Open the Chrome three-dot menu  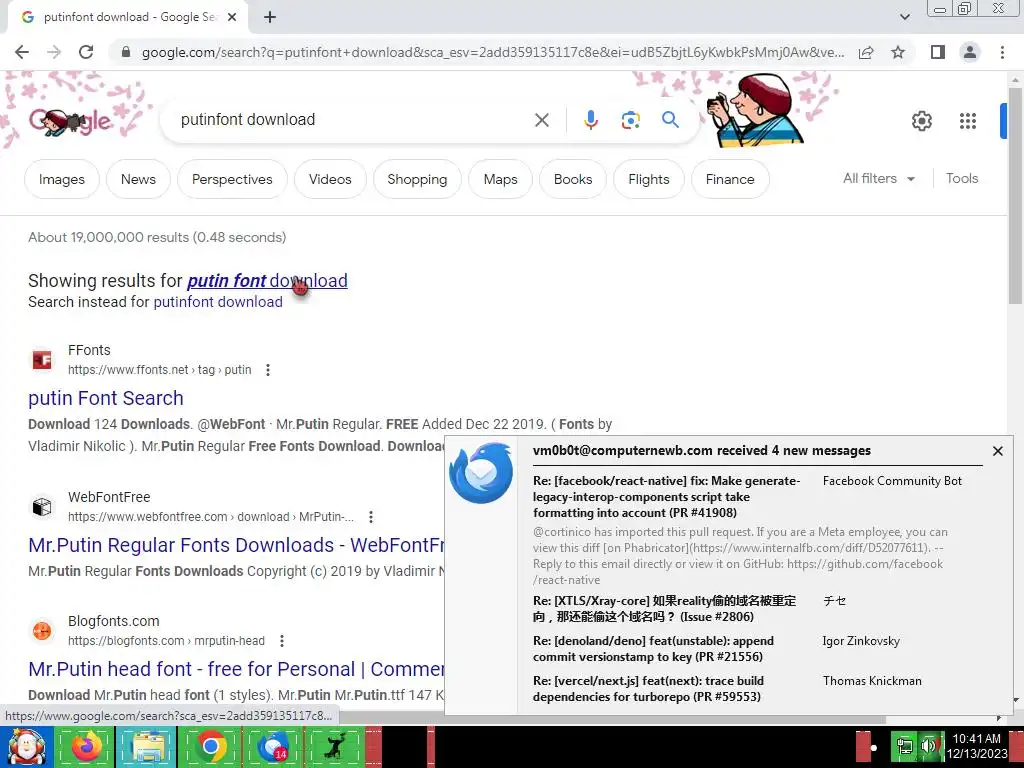click(x=1002, y=52)
